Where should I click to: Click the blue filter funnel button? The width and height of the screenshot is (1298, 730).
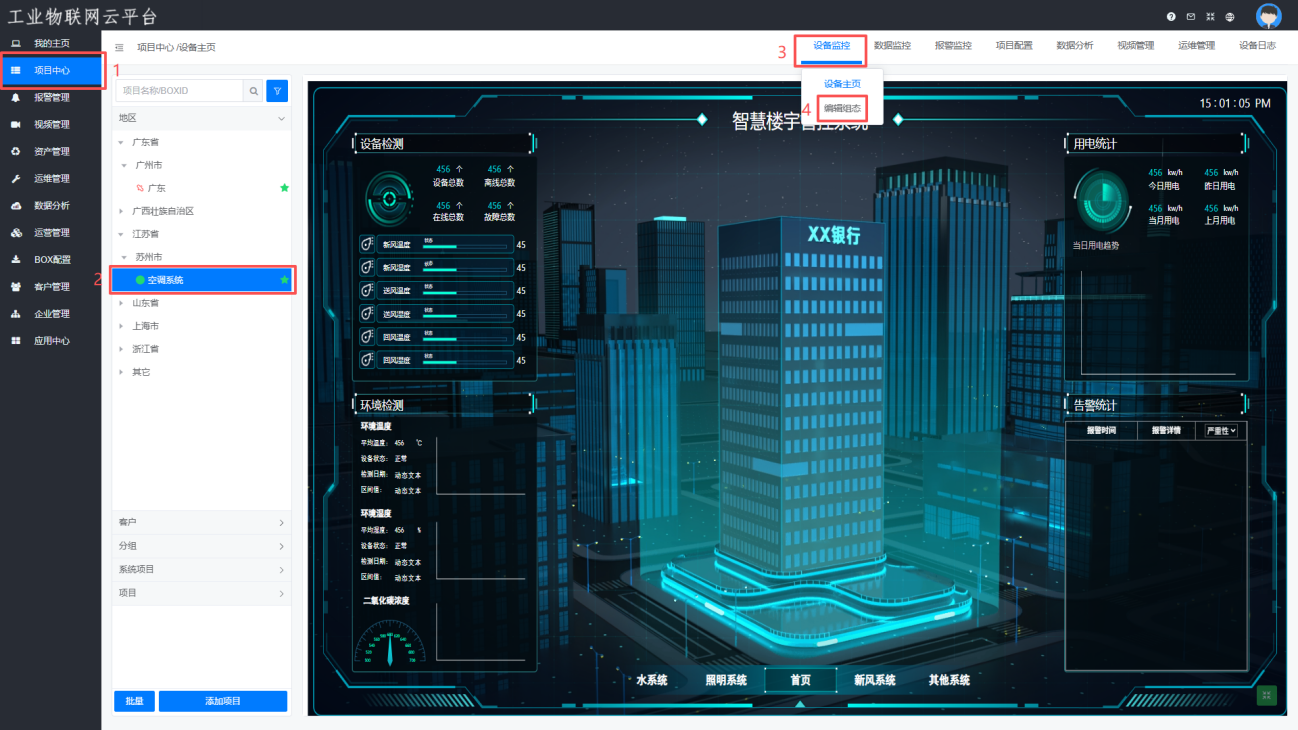278,91
